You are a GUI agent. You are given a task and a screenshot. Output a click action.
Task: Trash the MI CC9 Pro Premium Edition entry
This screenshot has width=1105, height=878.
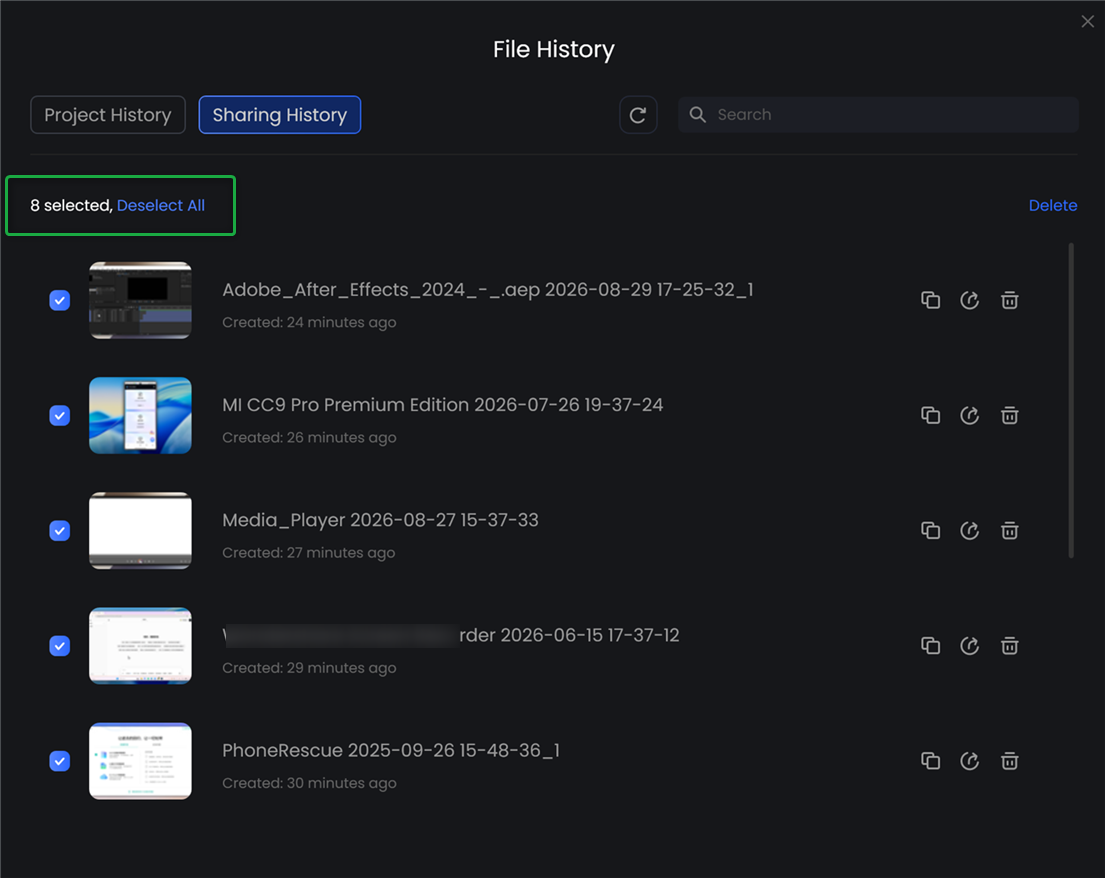point(1009,415)
